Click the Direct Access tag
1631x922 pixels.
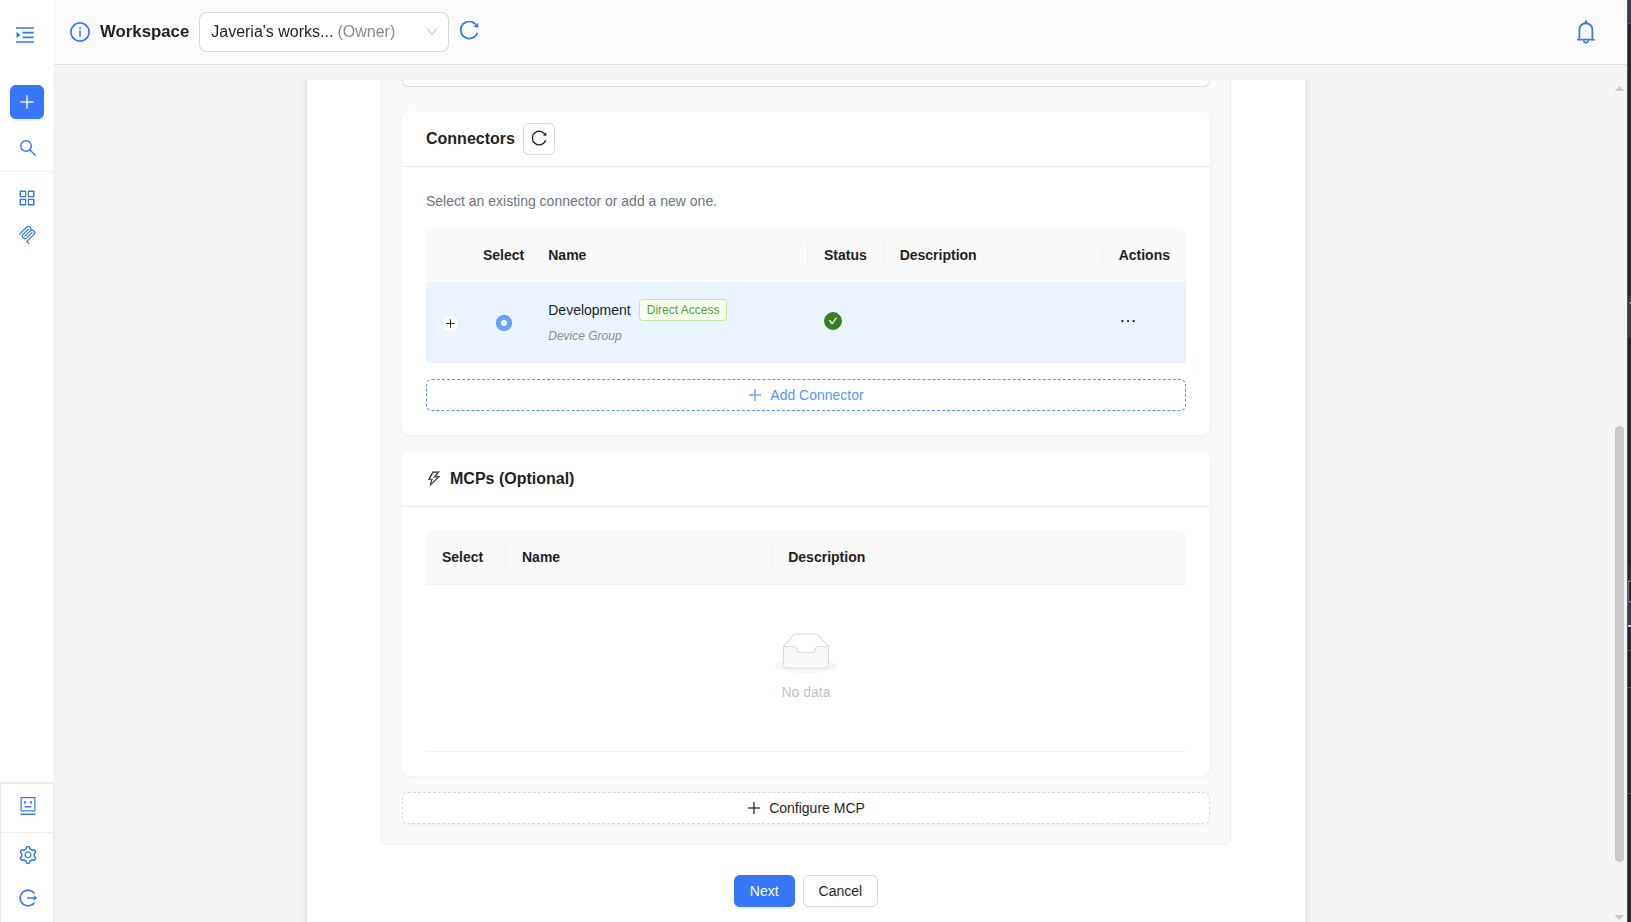[x=683, y=310]
